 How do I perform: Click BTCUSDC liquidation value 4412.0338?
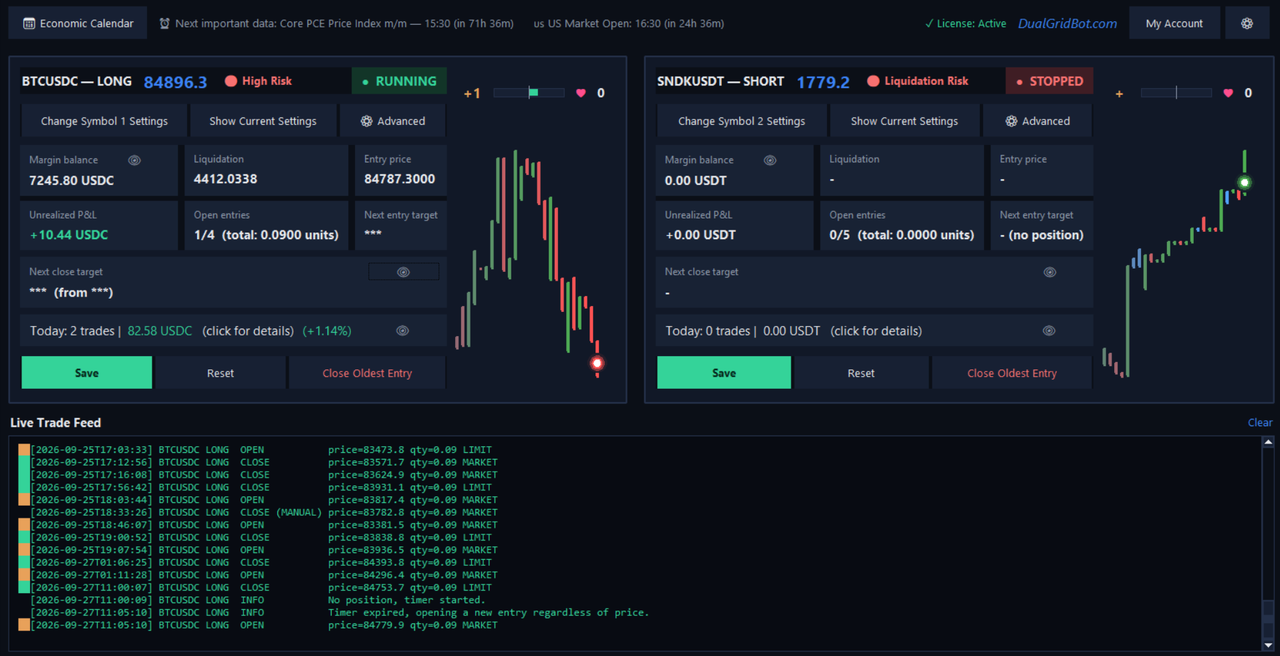225,179
